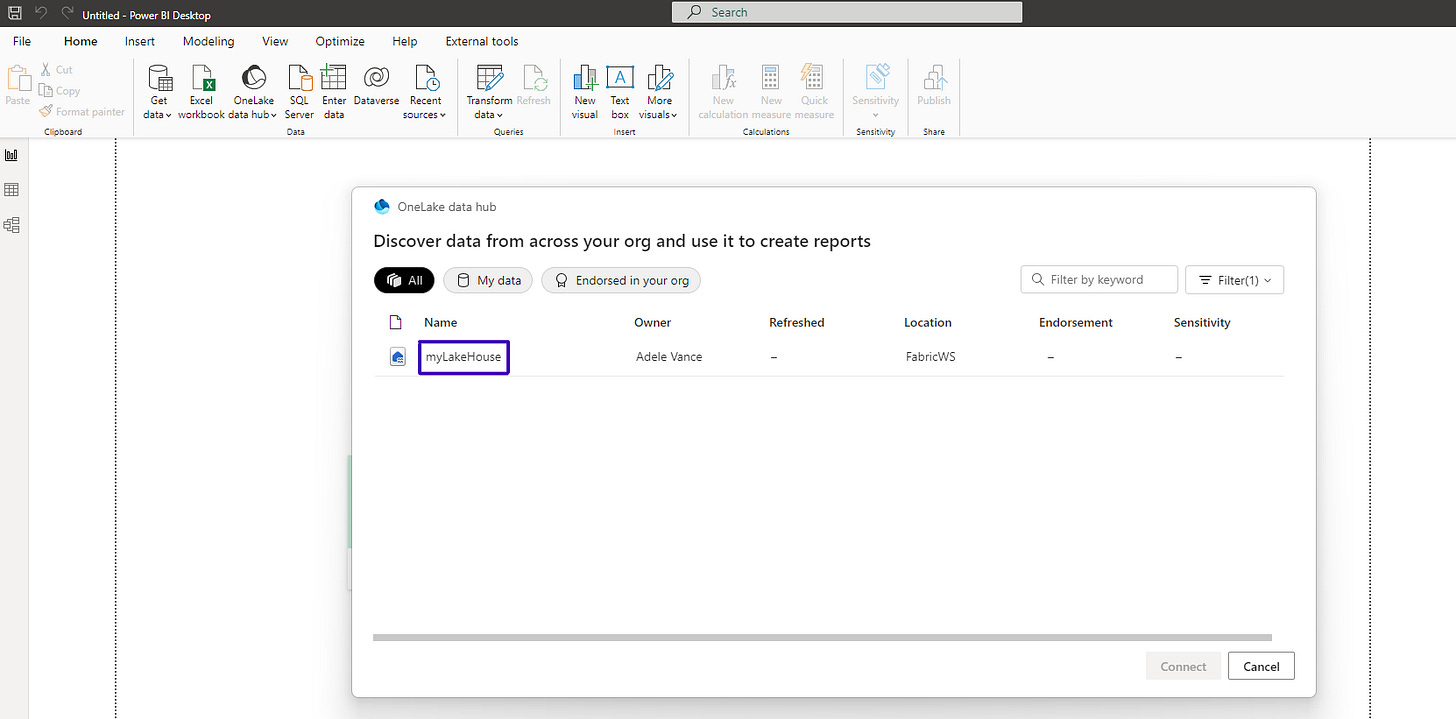Viewport: 1456px width, 719px height.
Task: Toggle Endorsed in your org filter
Action: (x=621, y=281)
